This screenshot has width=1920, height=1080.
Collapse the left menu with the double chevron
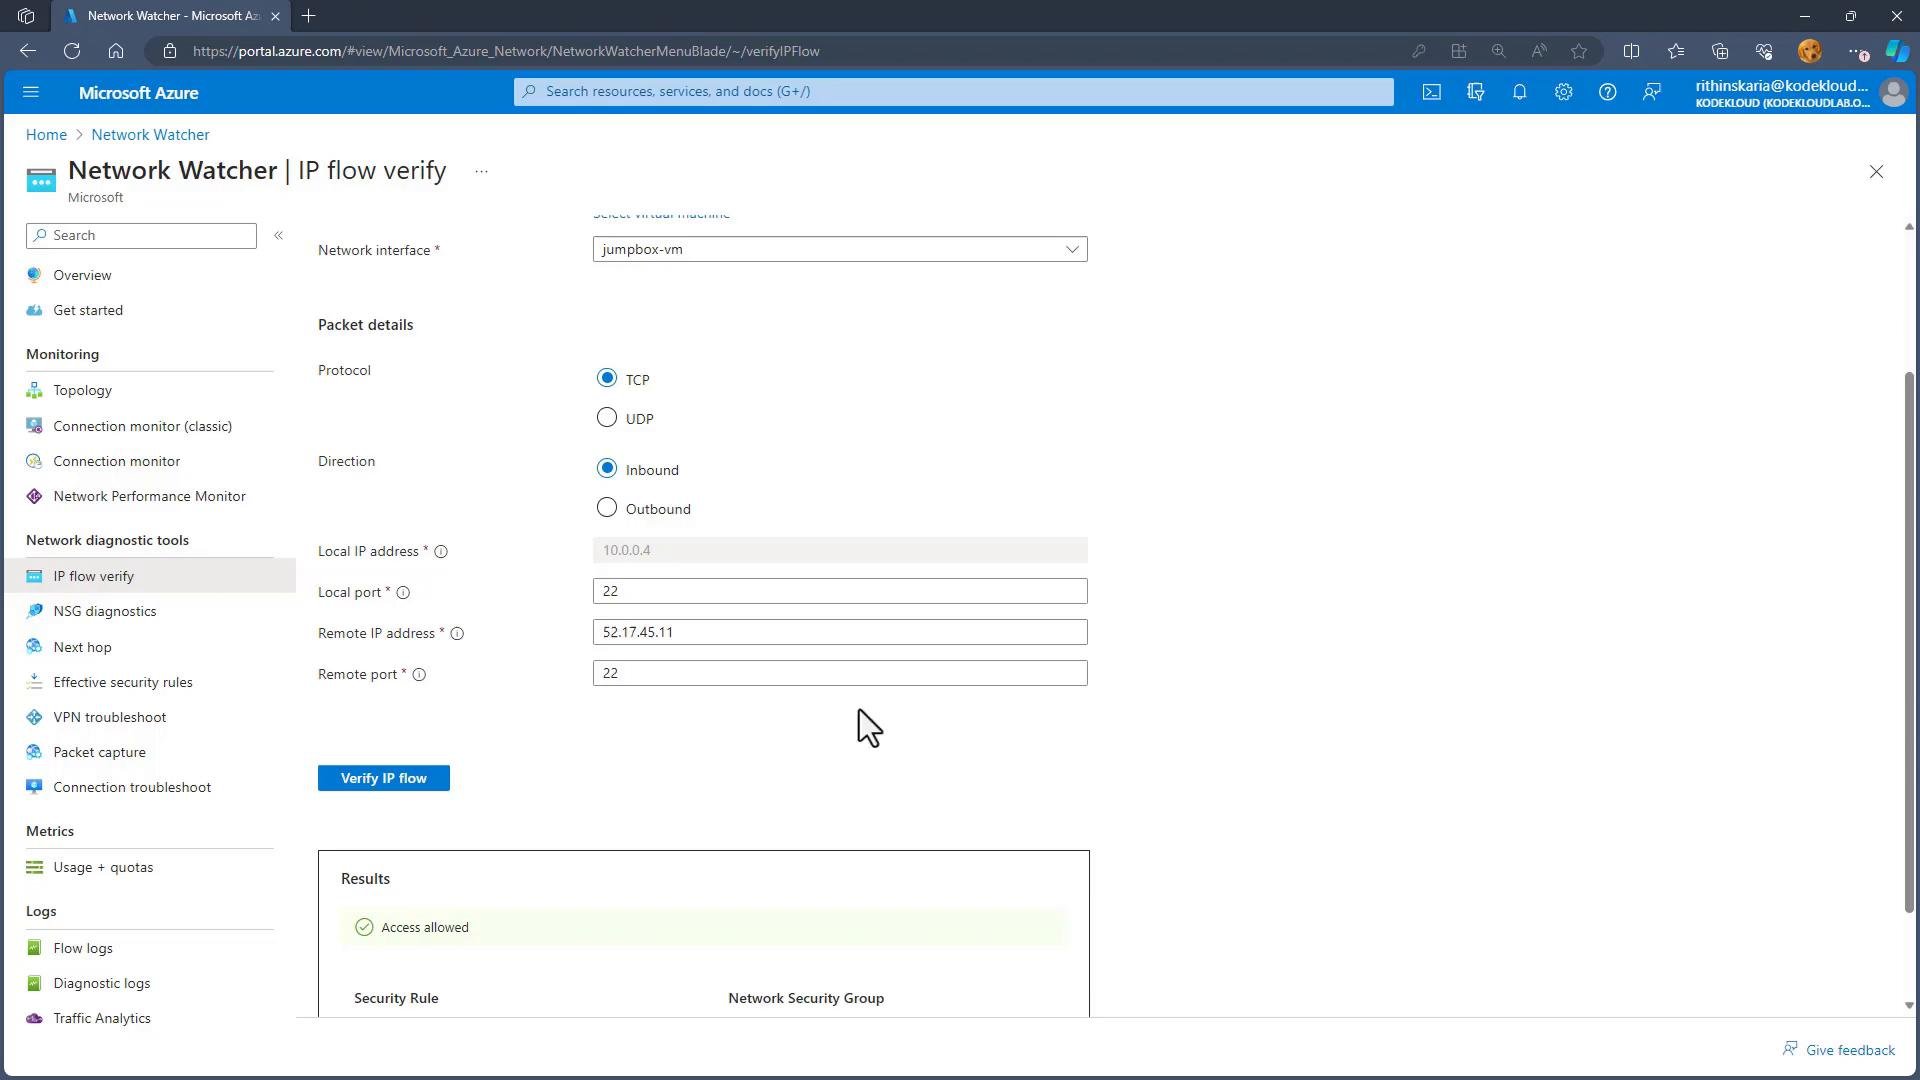point(278,235)
